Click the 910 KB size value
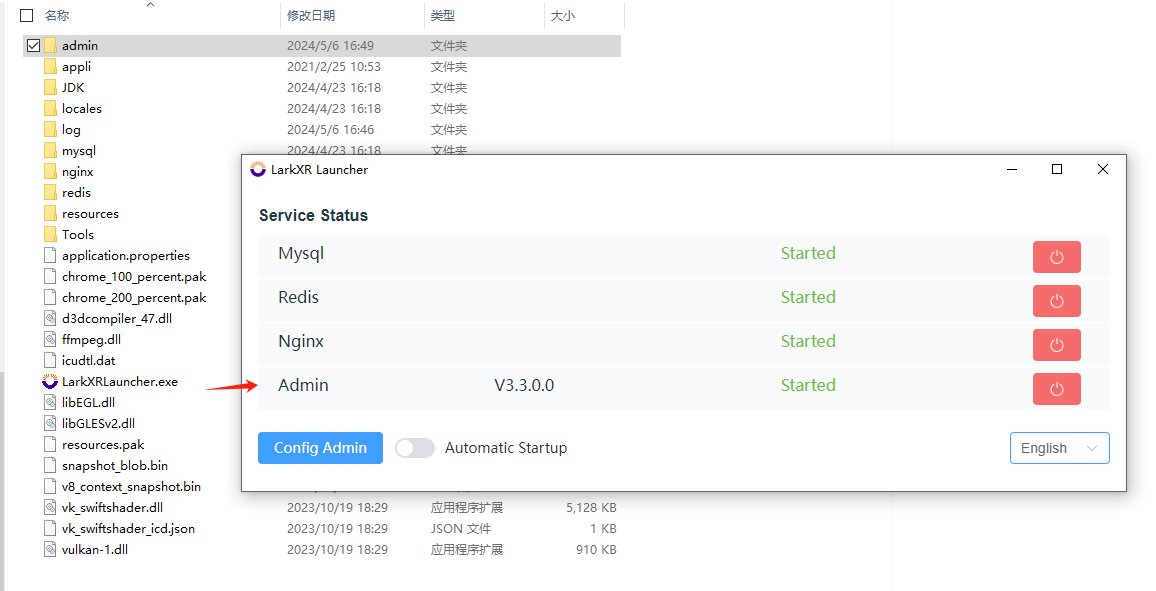Viewport: 1156px width, 591px height. coord(596,550)
